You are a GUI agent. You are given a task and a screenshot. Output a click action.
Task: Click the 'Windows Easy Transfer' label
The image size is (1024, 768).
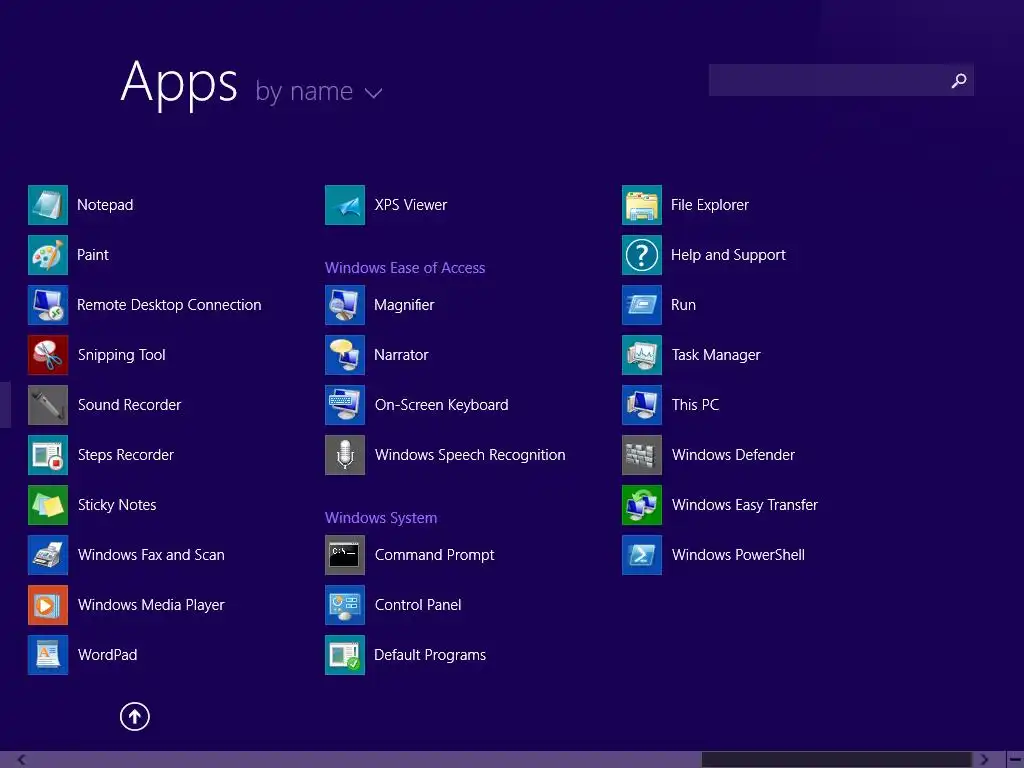click(x=744, y=505)
